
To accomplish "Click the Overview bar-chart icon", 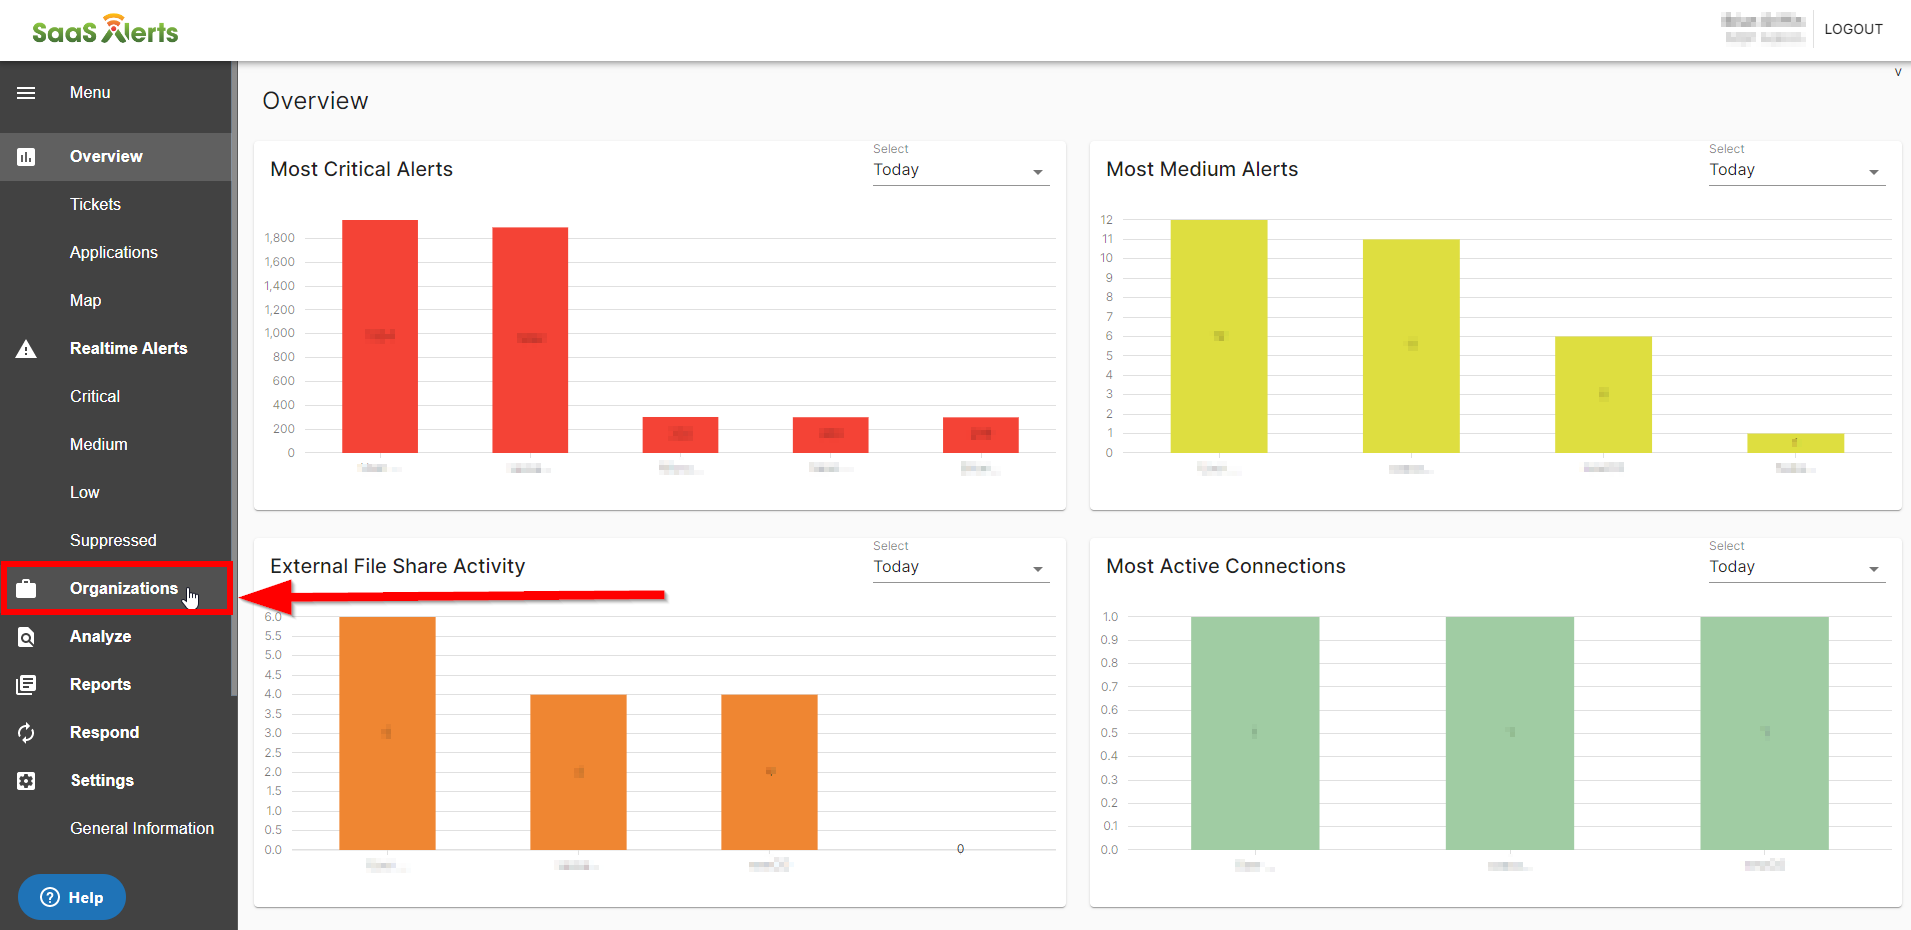I will tap(26, 157).
